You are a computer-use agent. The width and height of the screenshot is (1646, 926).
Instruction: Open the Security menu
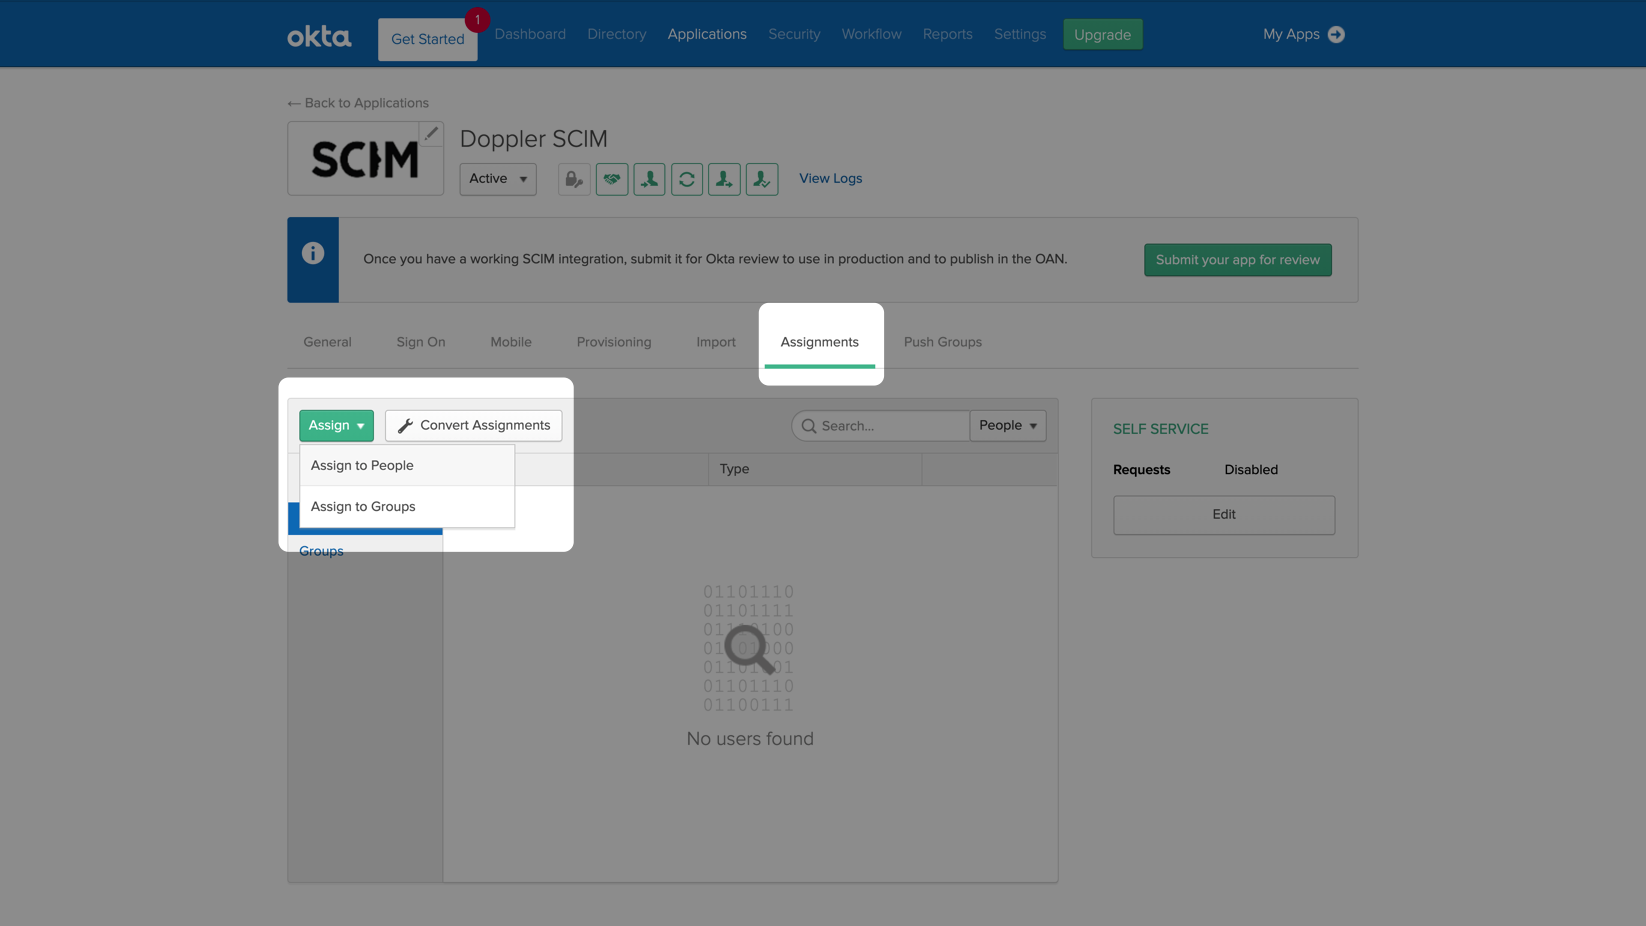(x=794, y=34)
